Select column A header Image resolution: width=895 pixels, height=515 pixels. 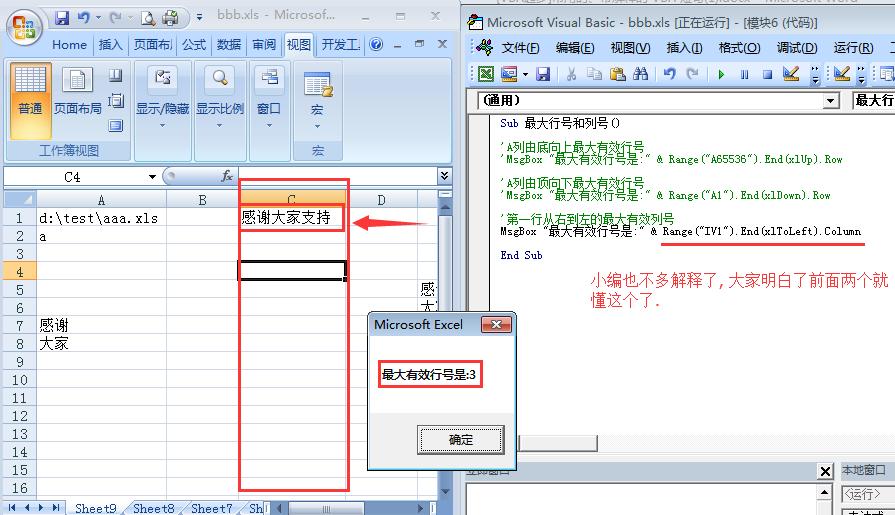coord(101,200)
